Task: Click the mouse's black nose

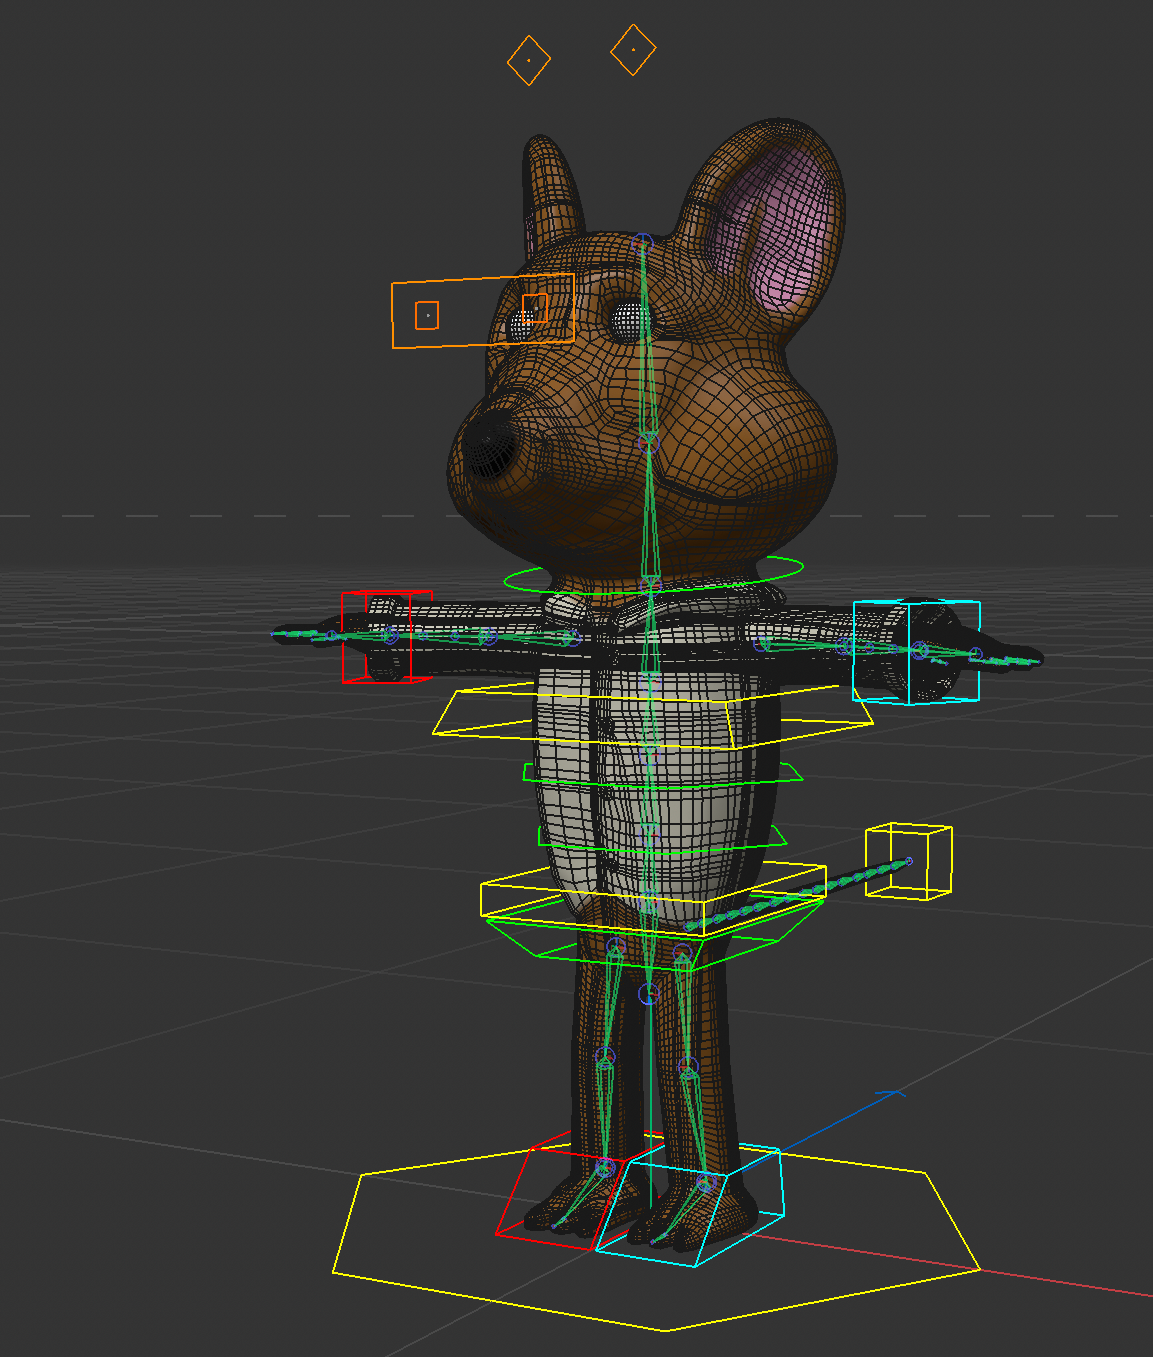Action: (489, 443)
